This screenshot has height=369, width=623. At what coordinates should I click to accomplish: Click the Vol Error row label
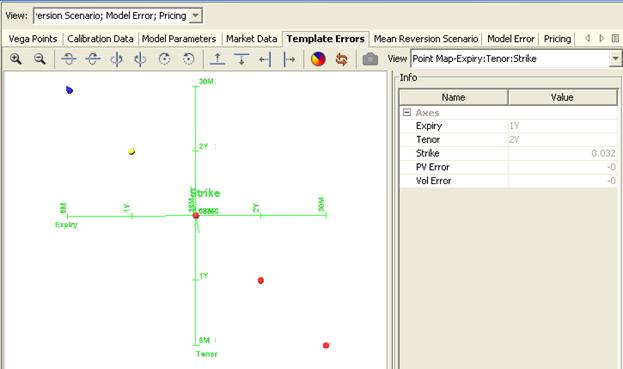pos(433,181)
